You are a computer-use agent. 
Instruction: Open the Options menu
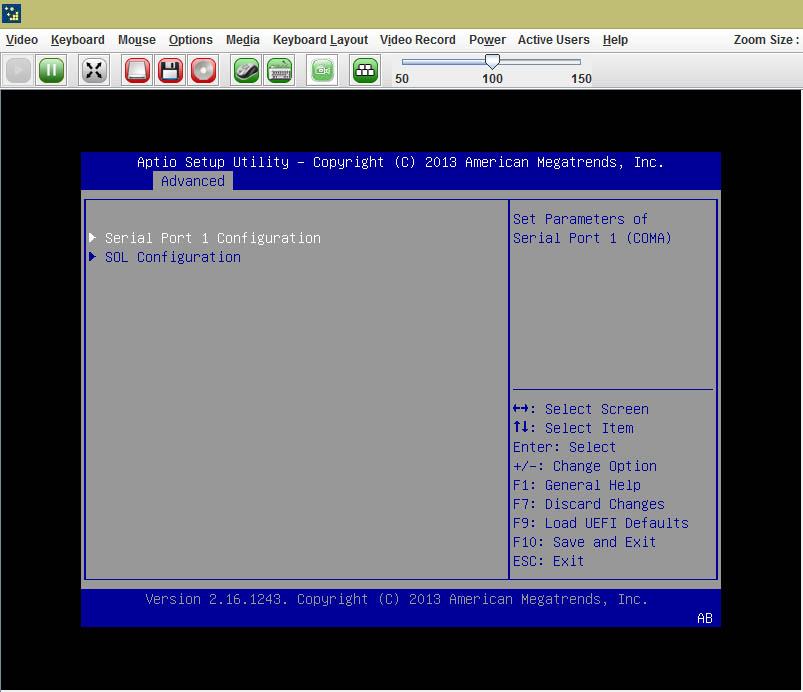click(x=191, y=40)
